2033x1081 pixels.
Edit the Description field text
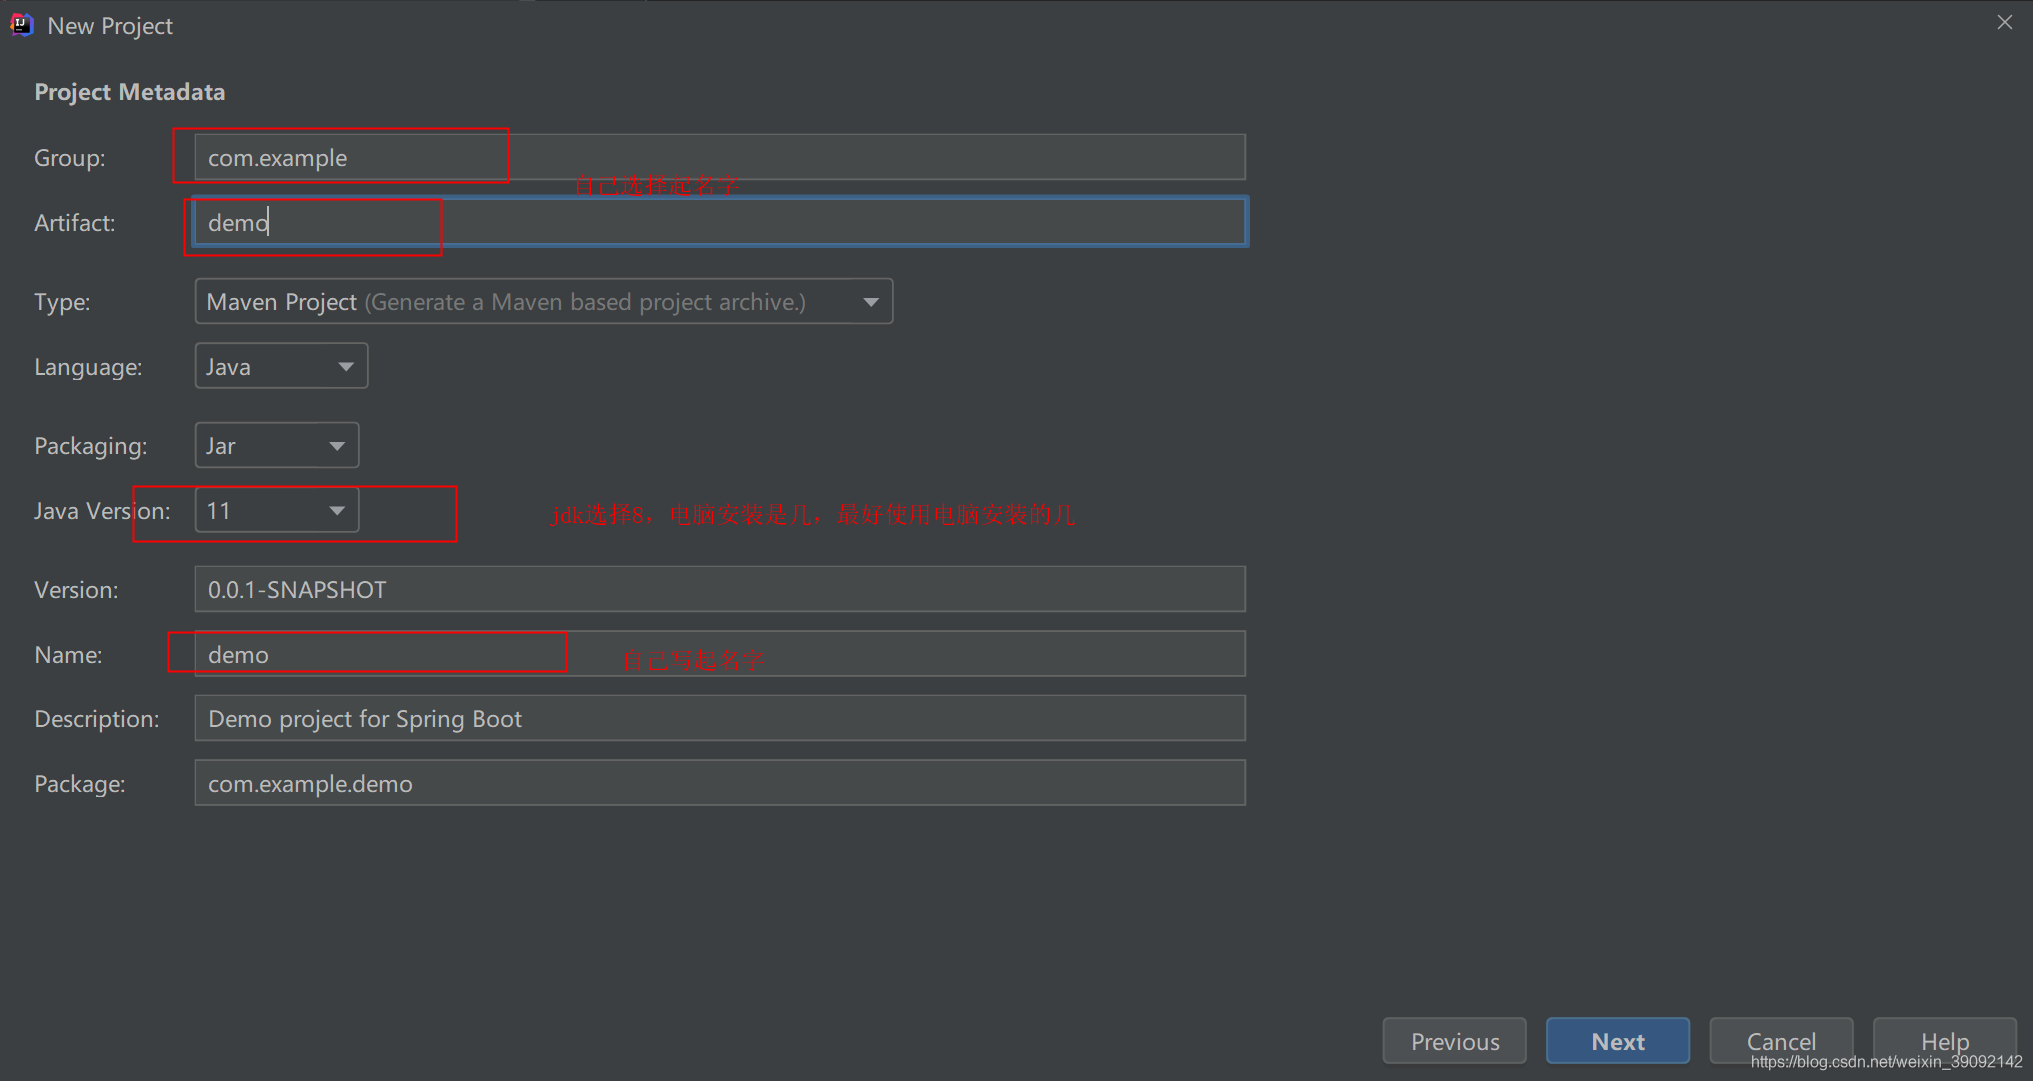pos(720,718)
